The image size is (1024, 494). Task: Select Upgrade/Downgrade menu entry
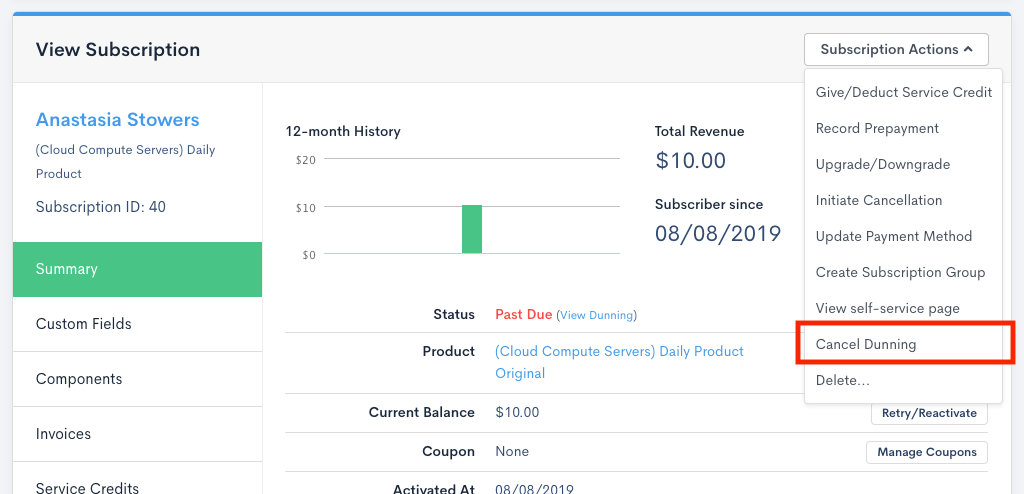(x=882, y=164)
